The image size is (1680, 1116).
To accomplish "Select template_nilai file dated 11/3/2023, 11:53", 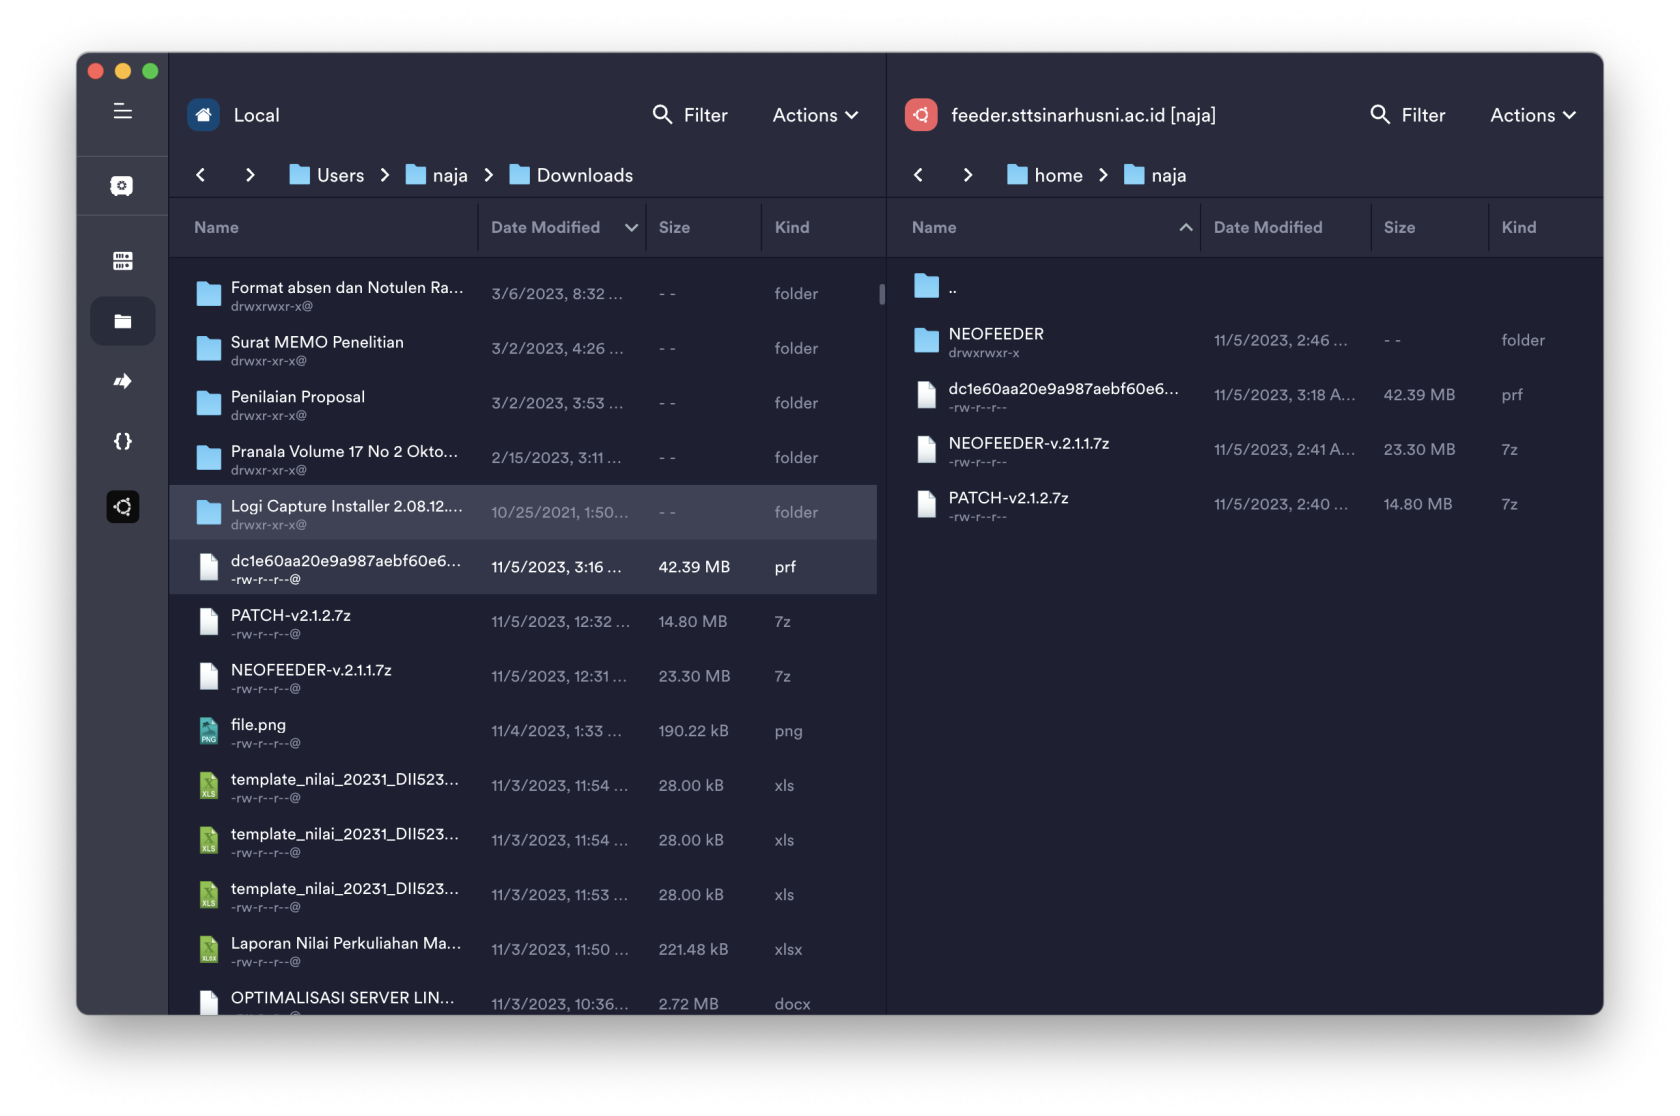I will pyautogui.click(x=523, y=895).
